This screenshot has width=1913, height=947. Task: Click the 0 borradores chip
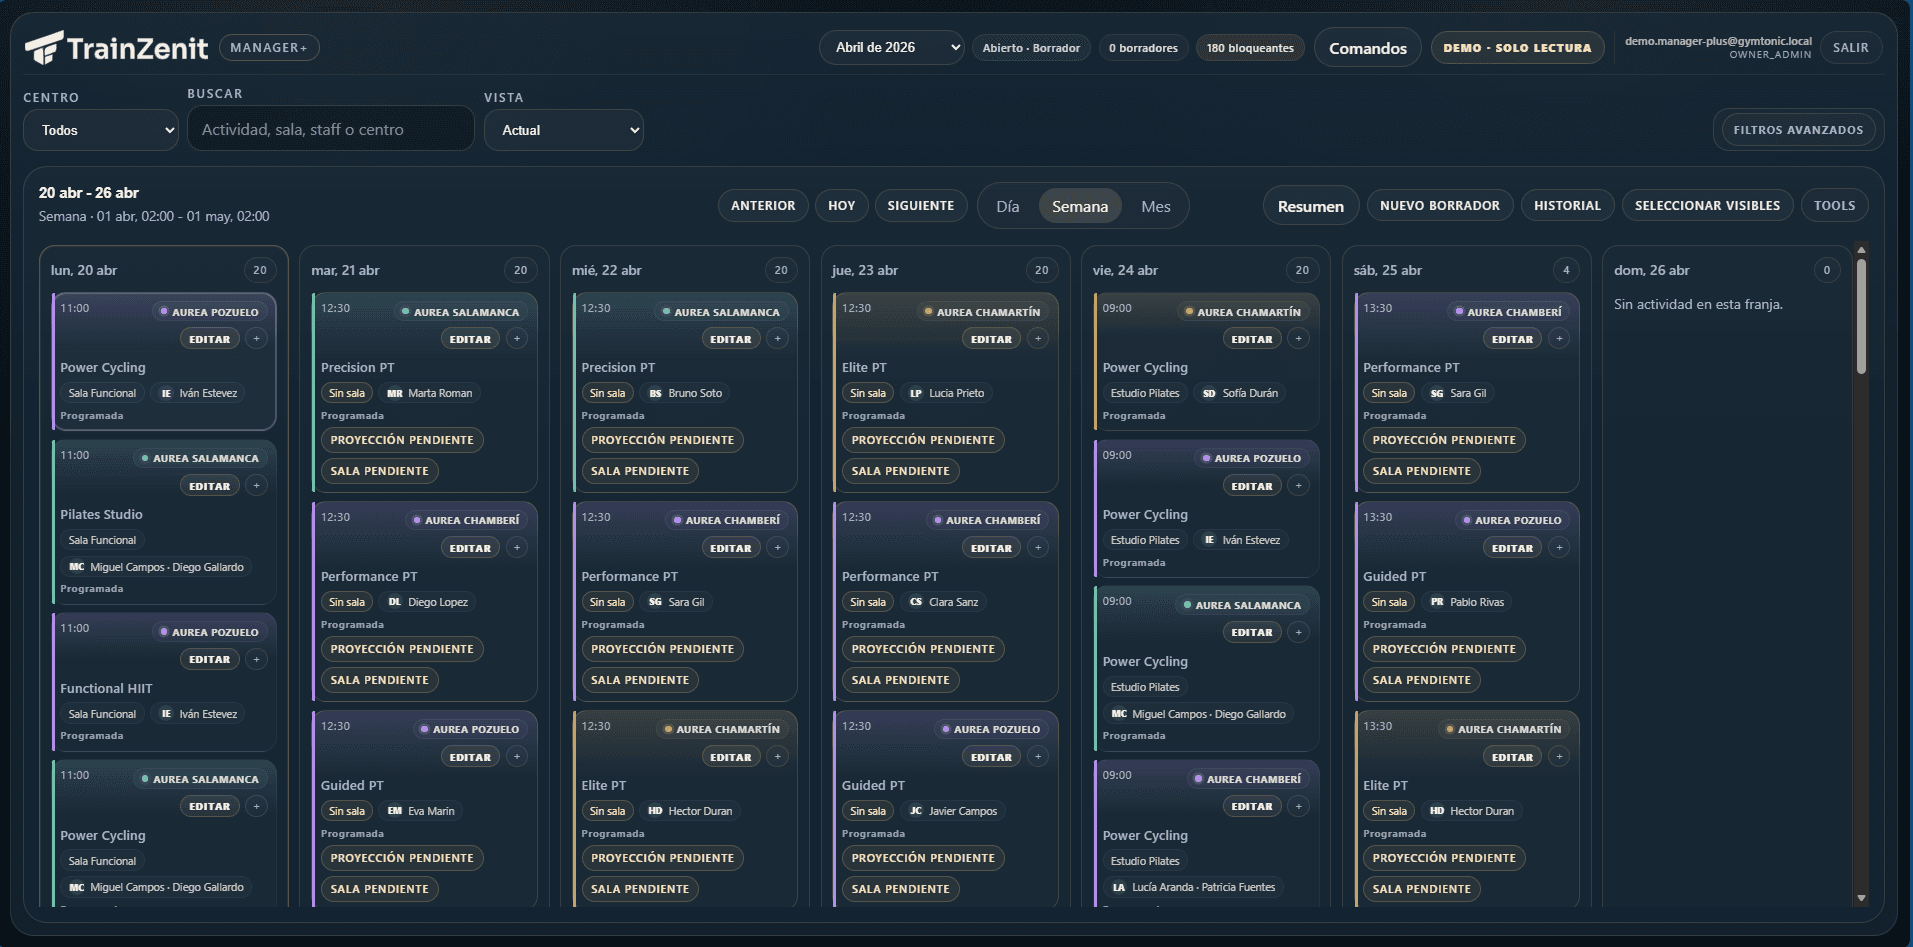[x=1143, y=48]
